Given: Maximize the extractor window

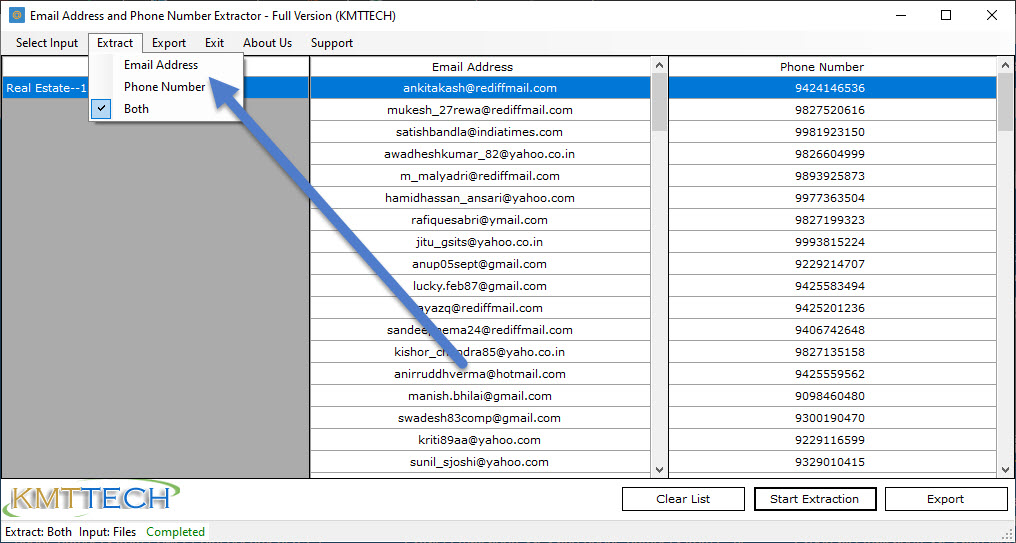Looking at the screenshot, I should [946, 15].
